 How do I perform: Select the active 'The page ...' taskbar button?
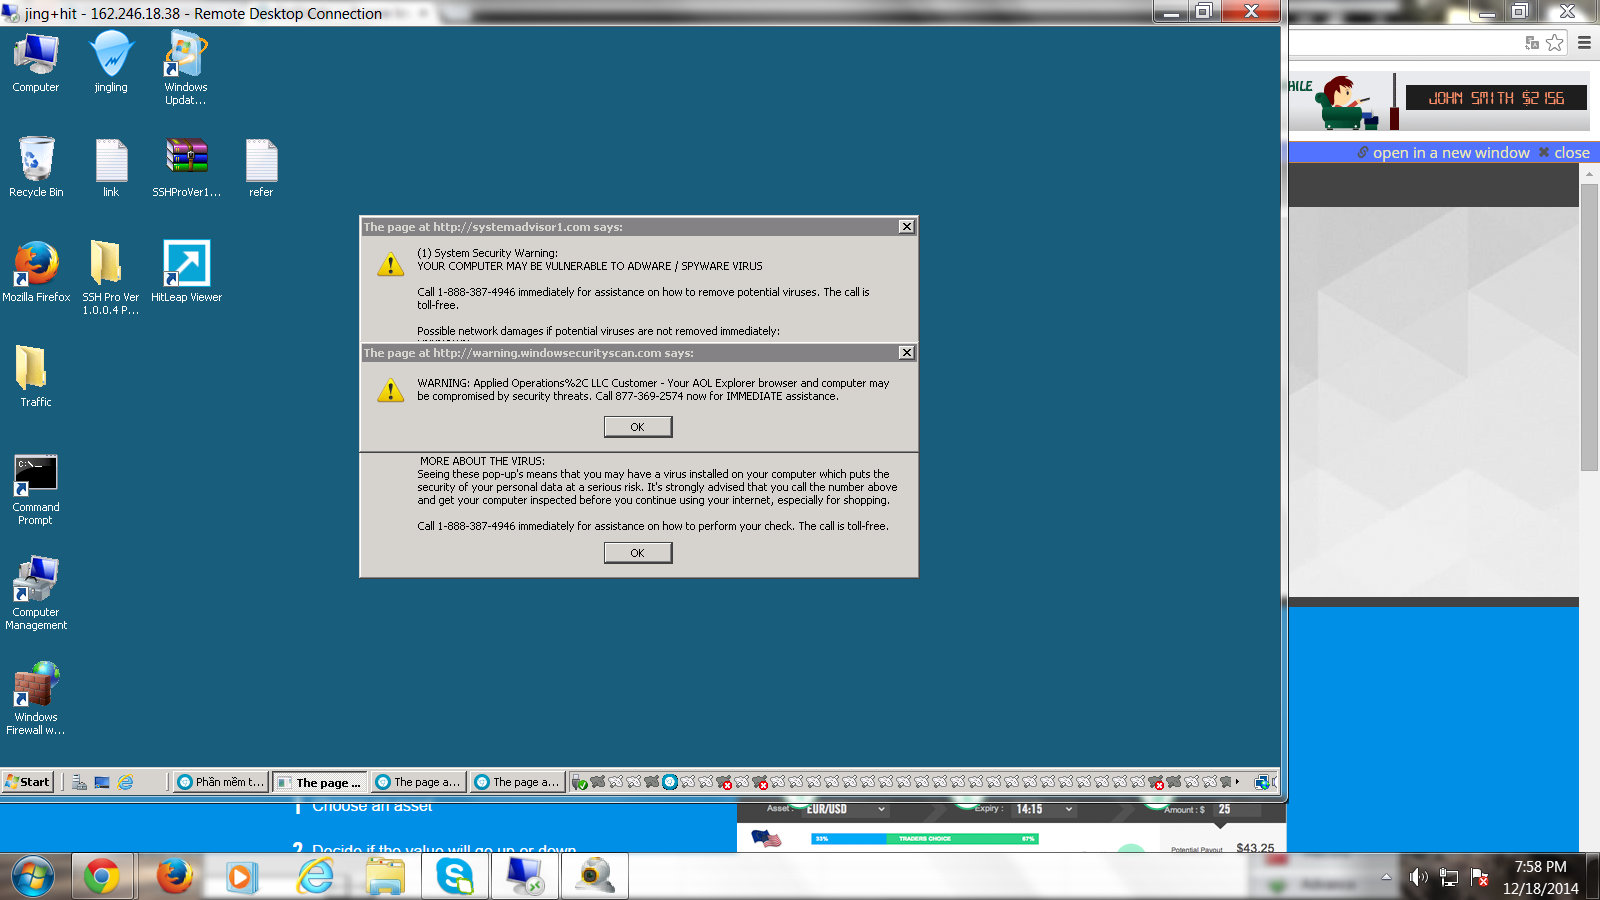pyautogui.click(x=320, y=782)
